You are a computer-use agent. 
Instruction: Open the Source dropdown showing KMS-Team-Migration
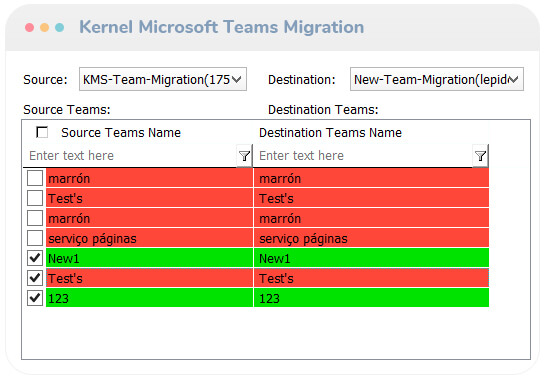click(163, 79)
